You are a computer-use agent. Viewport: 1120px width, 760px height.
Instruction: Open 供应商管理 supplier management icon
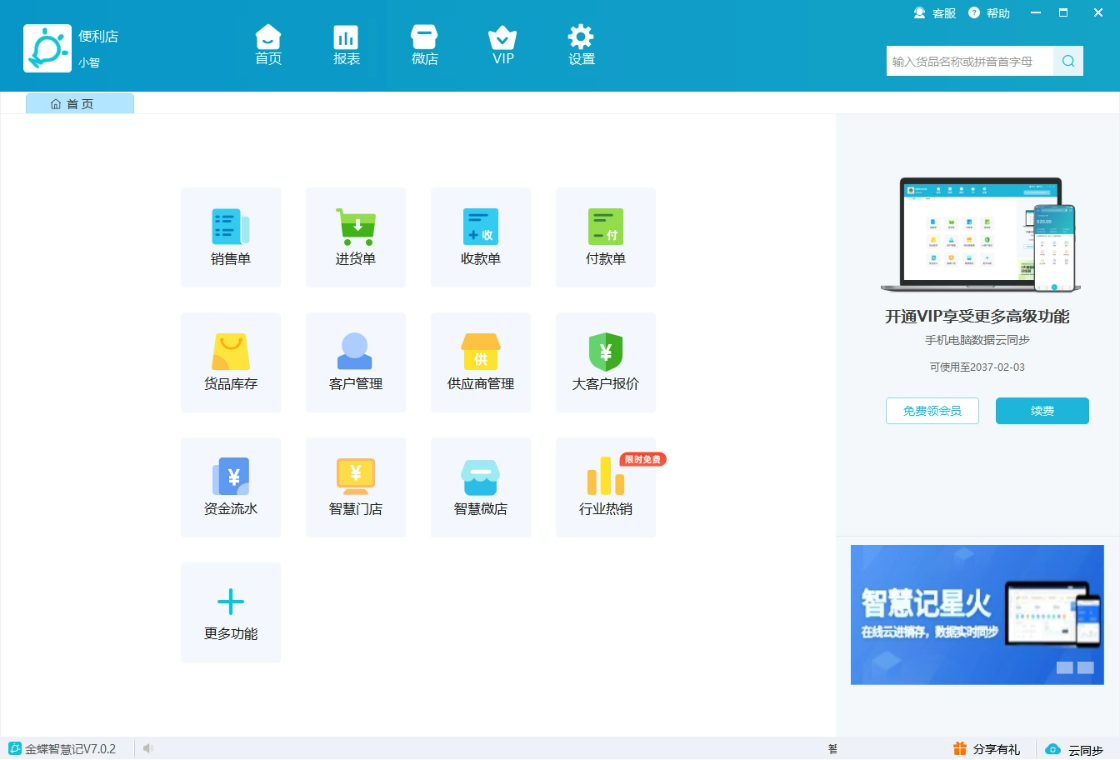[481, 353]
